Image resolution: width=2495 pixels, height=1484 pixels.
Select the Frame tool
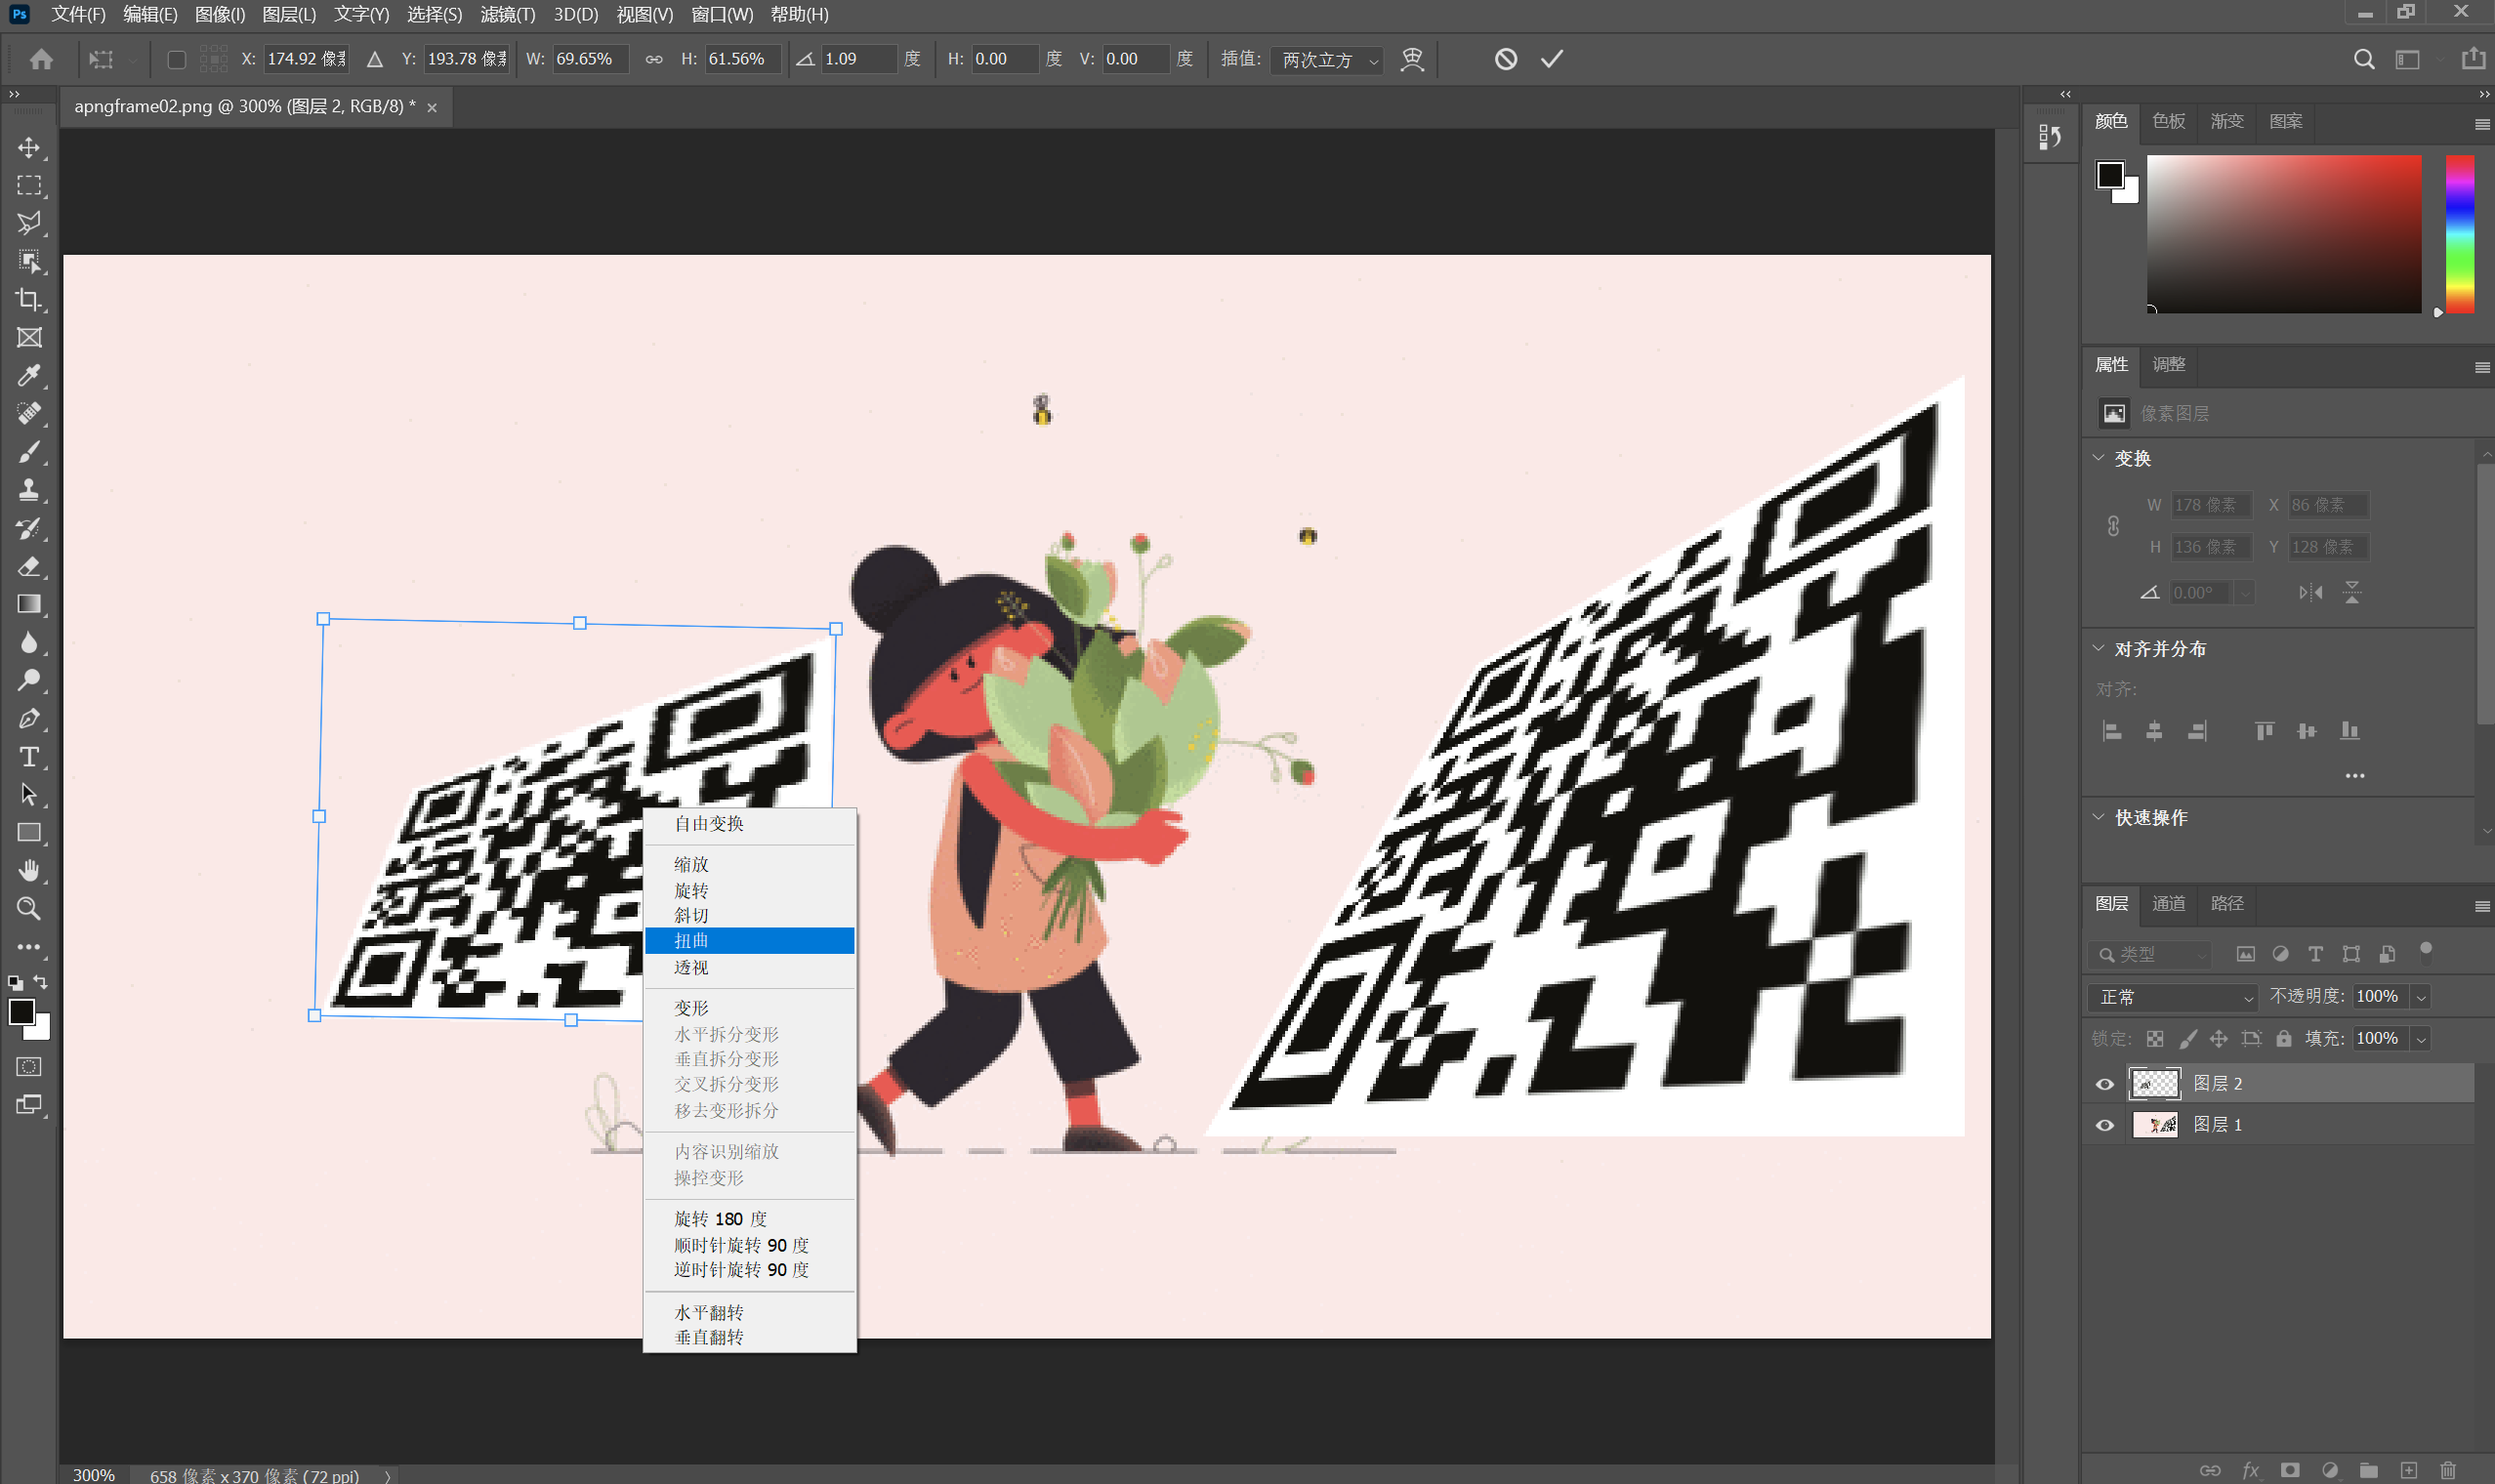[29, 337]
